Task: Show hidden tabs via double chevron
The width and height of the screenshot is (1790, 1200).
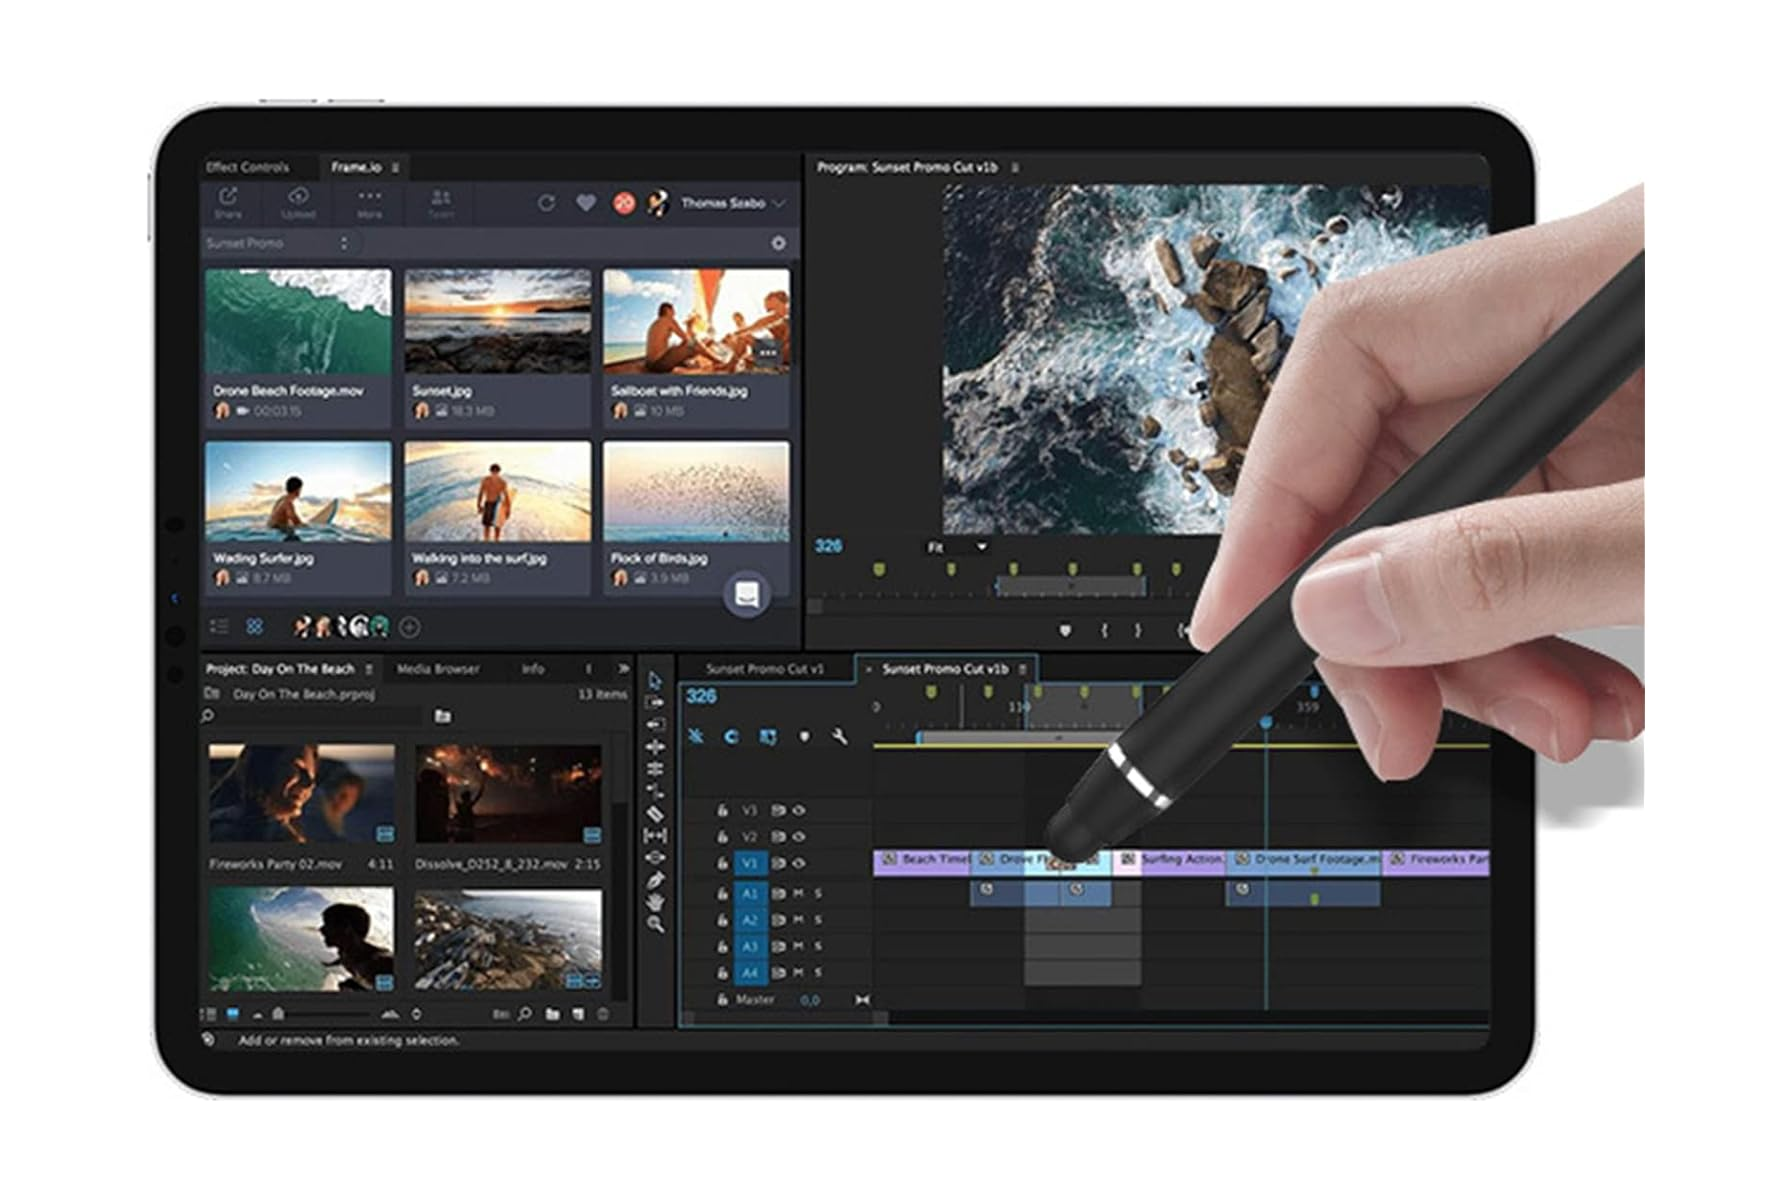Action: point(623,668)
